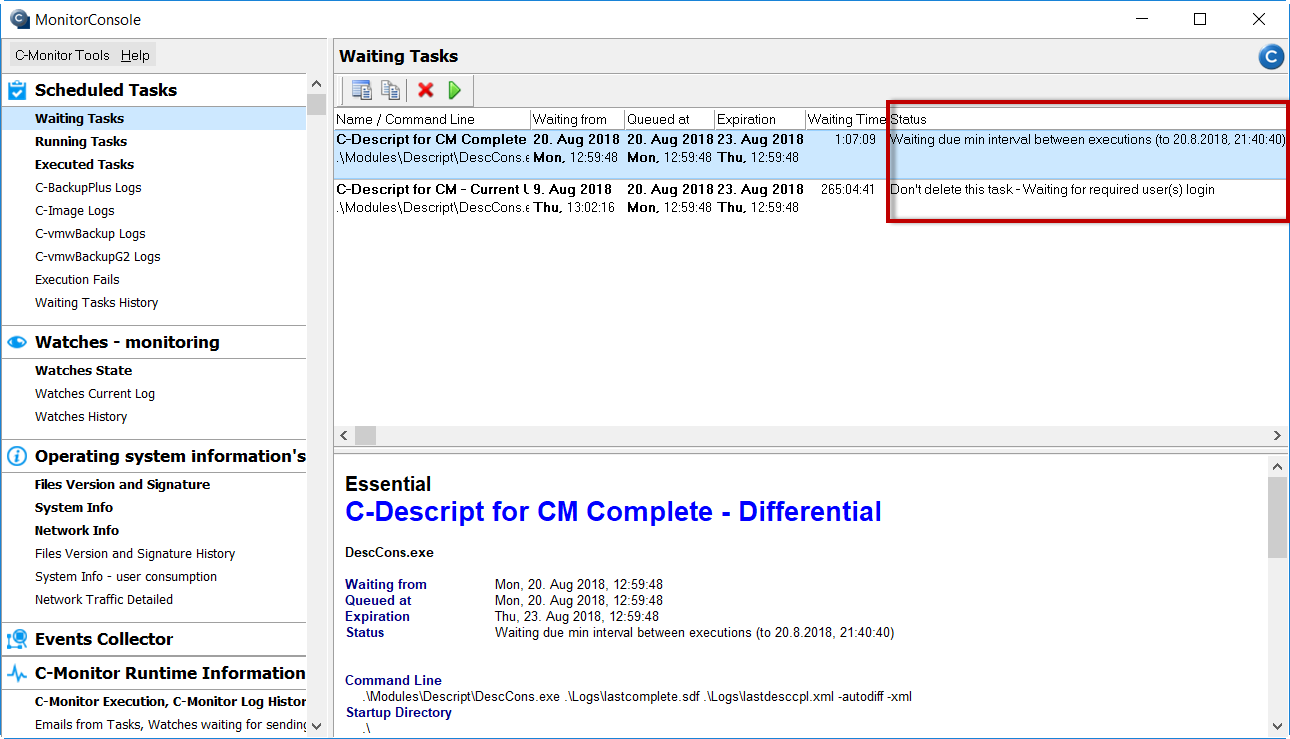Image resolution: width=1290 pixels, height=739 pixels.
Task: Open C-BackupPlus Logs
Action: tap(88, 188)
